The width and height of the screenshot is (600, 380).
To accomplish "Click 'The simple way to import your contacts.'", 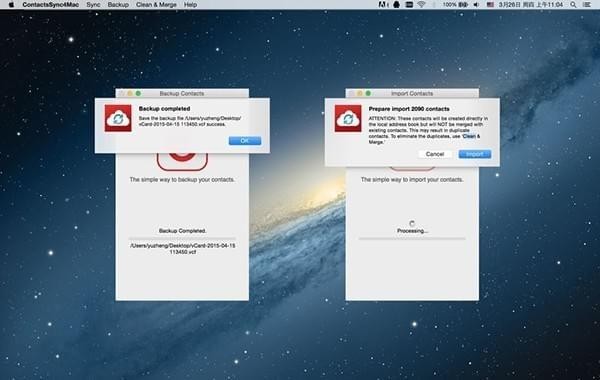I will (x=412, y=179).
